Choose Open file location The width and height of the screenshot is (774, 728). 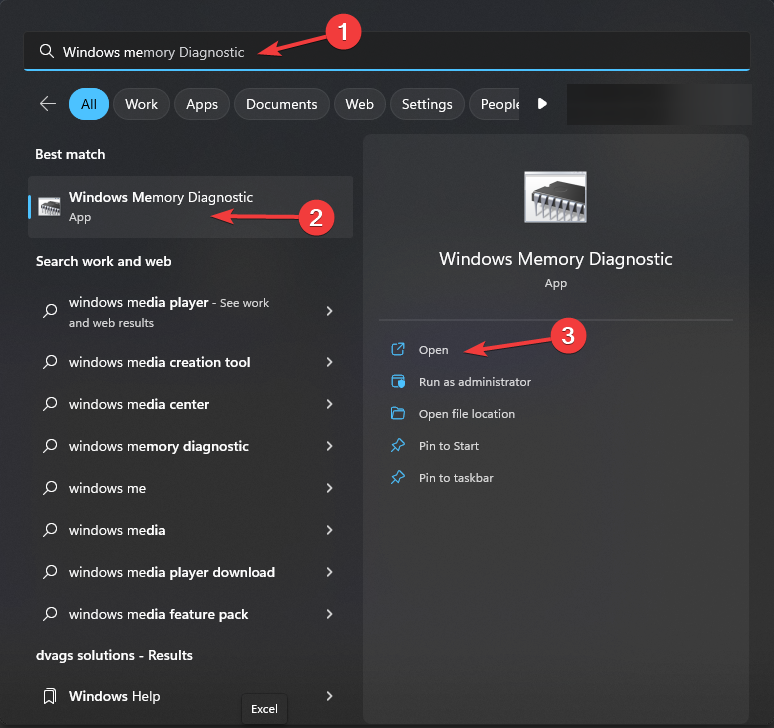coord(466,414)
